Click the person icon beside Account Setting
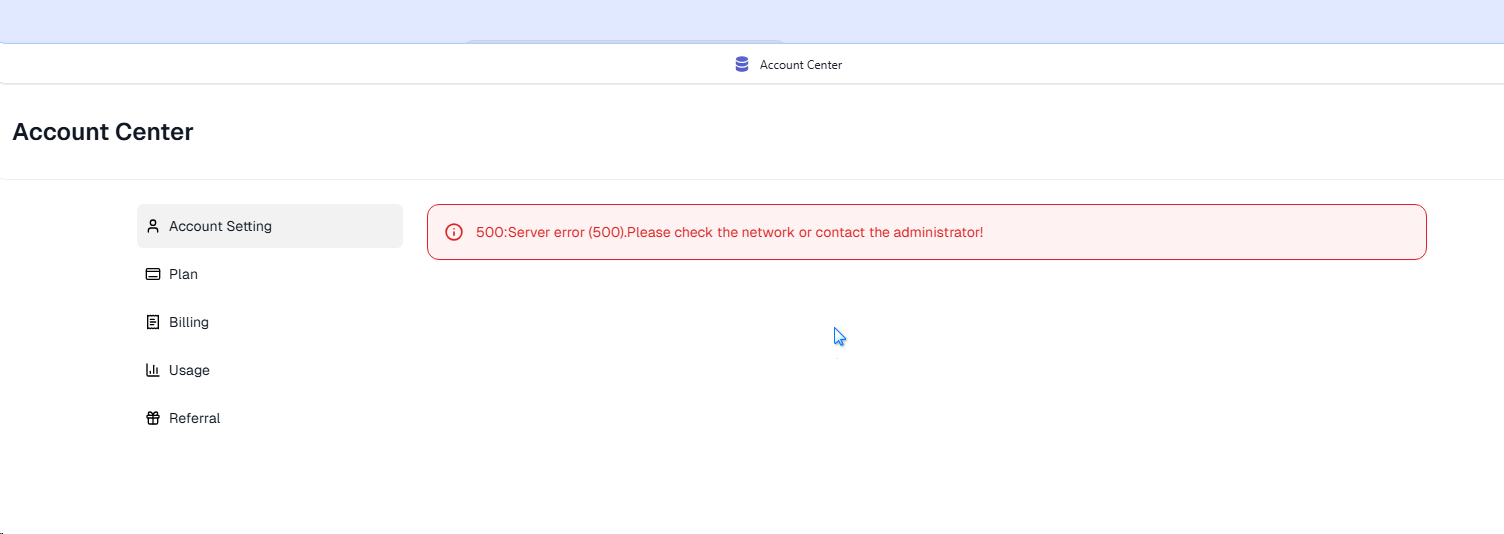Viewport: 1504px width, 534px height. 153,226
